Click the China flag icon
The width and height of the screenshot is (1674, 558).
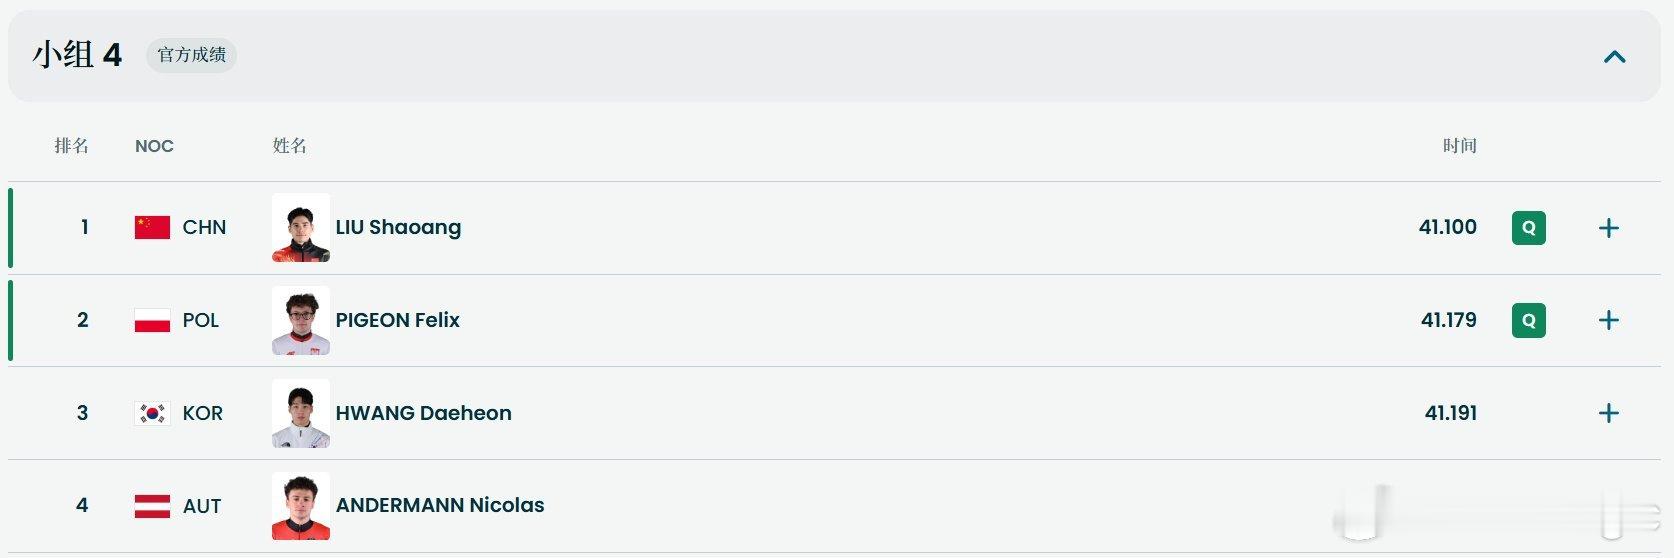tap(152, 228)
